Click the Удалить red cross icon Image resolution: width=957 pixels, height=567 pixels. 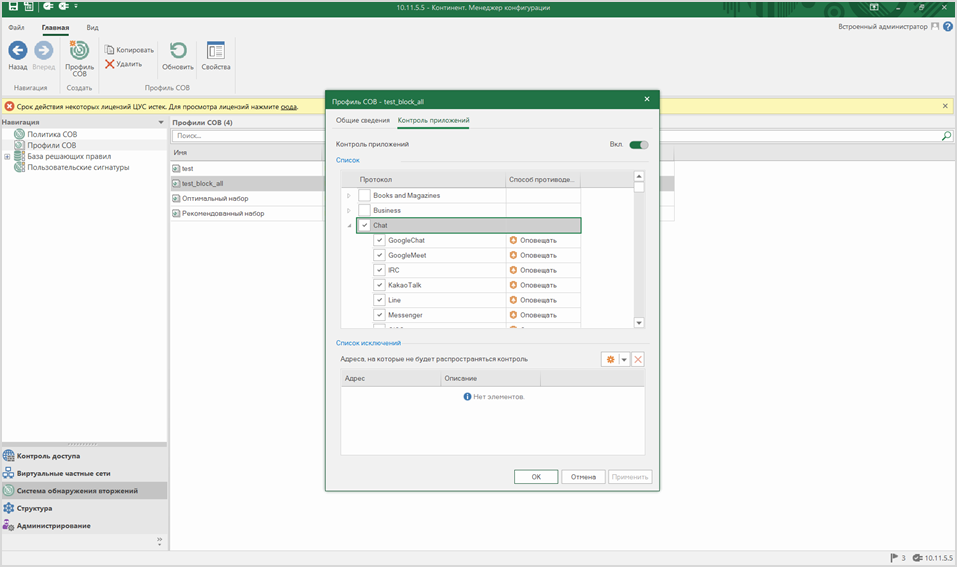pos(110,64)
